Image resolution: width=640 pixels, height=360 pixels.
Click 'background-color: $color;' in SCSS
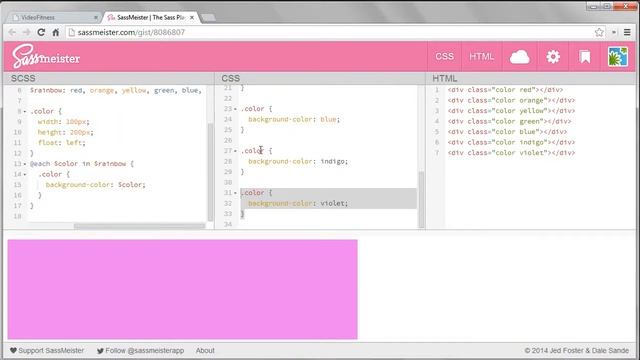[x=96, y=185]
